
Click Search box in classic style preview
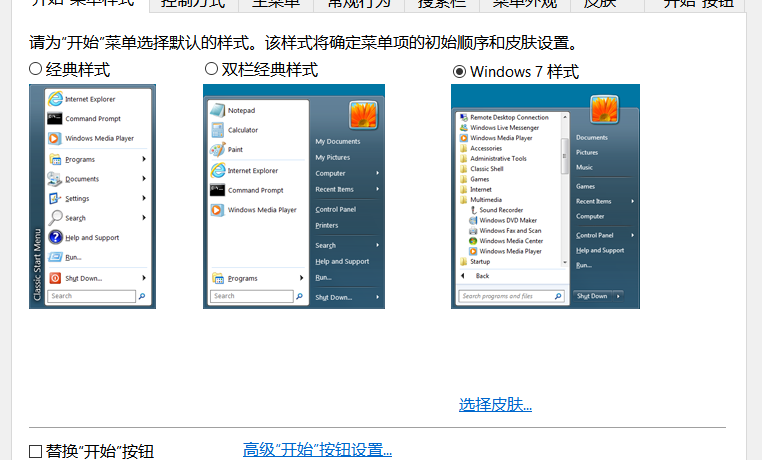[x=91, y=296]
